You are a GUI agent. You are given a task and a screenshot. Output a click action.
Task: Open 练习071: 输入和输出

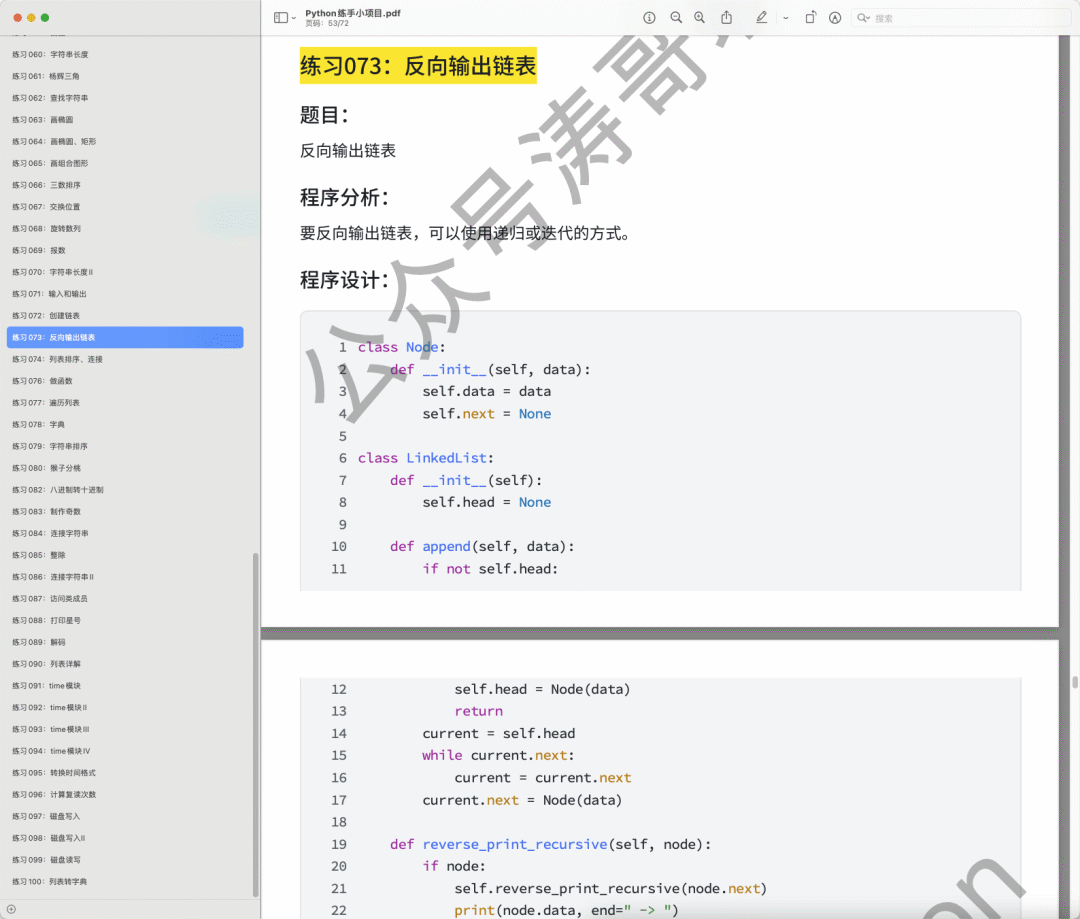pos(50,294)
